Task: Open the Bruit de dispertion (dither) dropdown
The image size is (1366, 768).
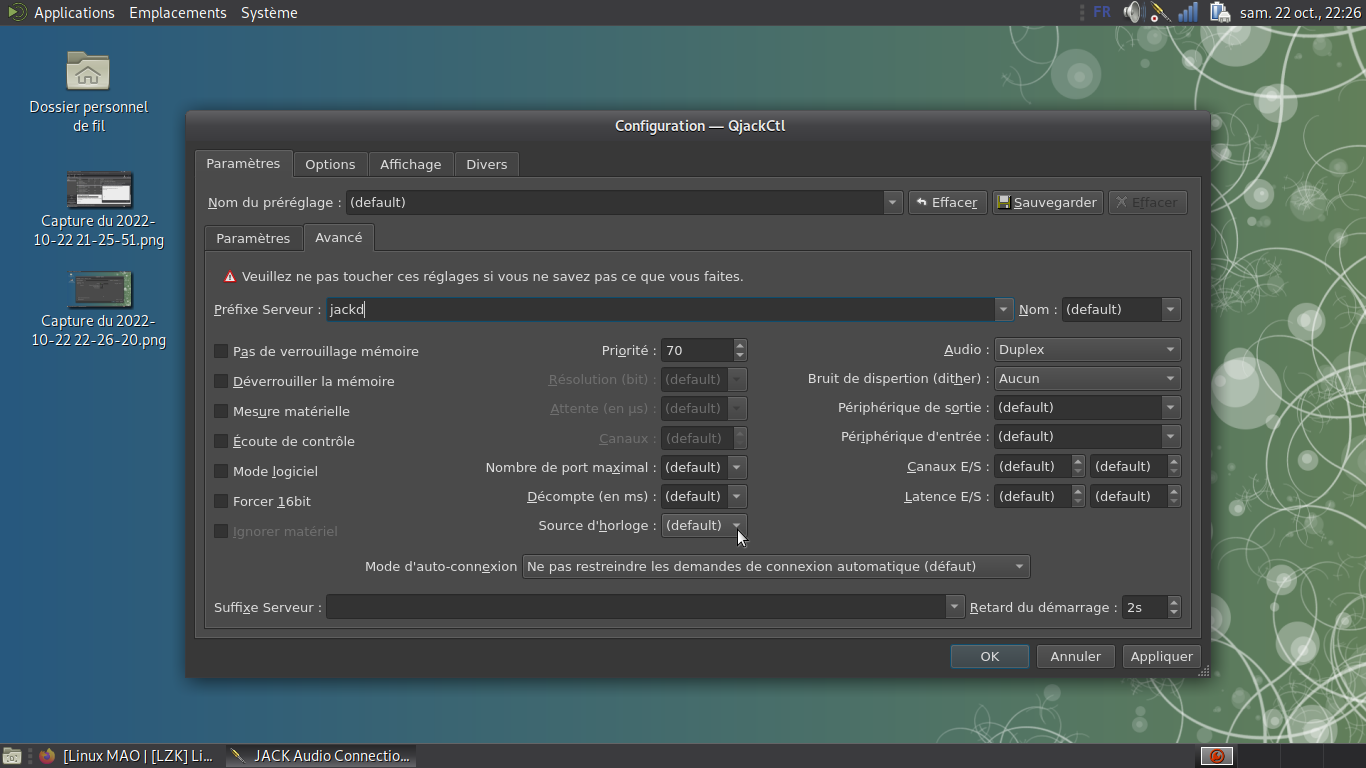Action: click(x=1087, y=379)
